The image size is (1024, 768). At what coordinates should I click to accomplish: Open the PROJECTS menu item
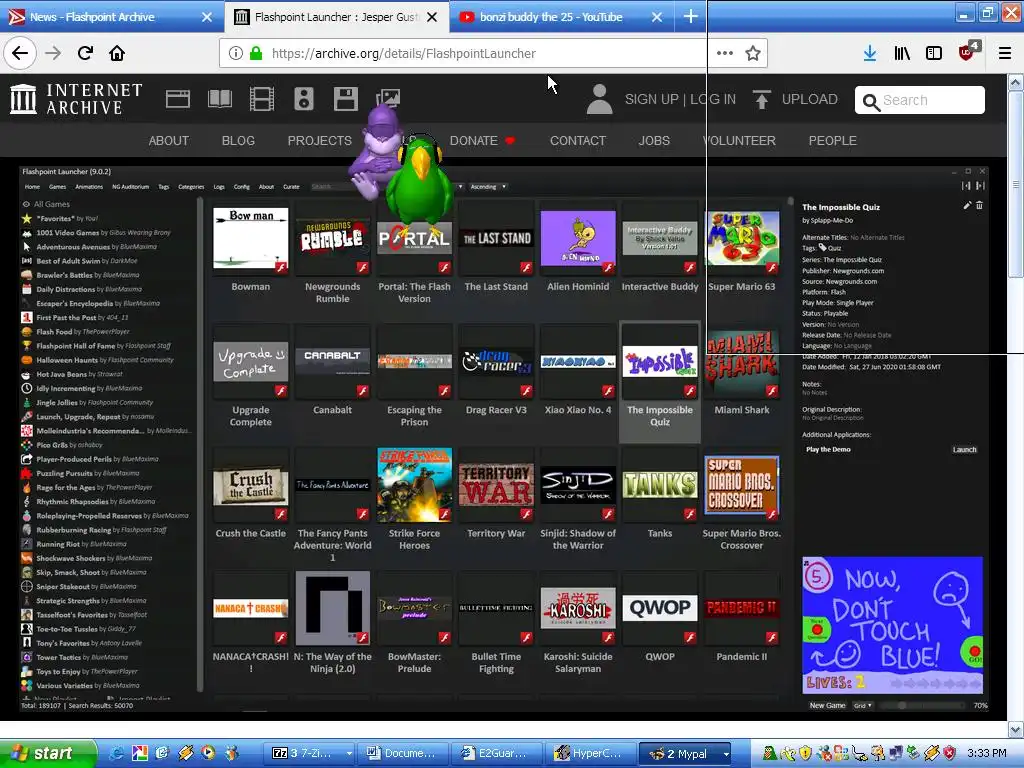tap(319, 140)
